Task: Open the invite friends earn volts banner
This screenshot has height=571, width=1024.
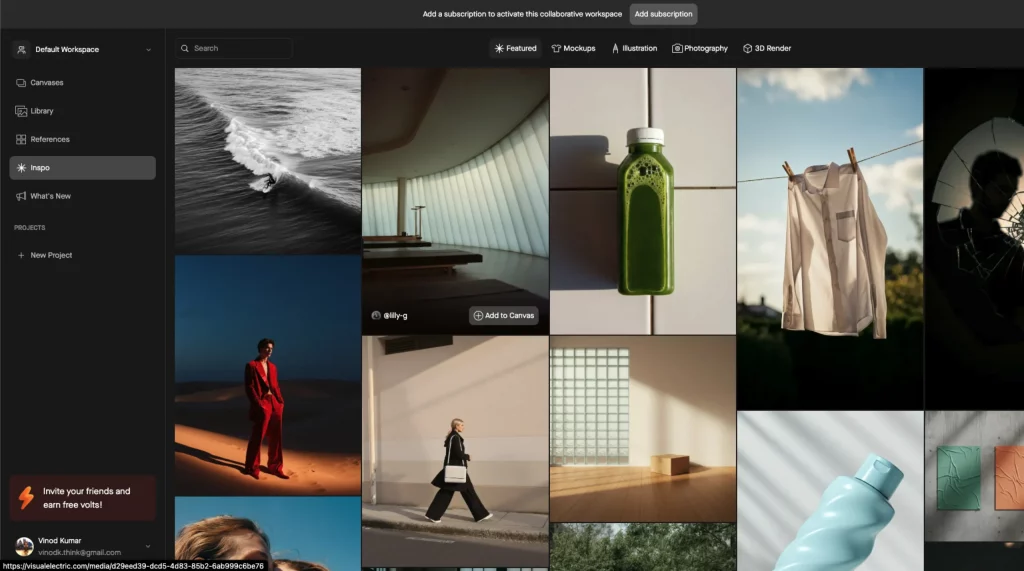Action: point(82,498)
